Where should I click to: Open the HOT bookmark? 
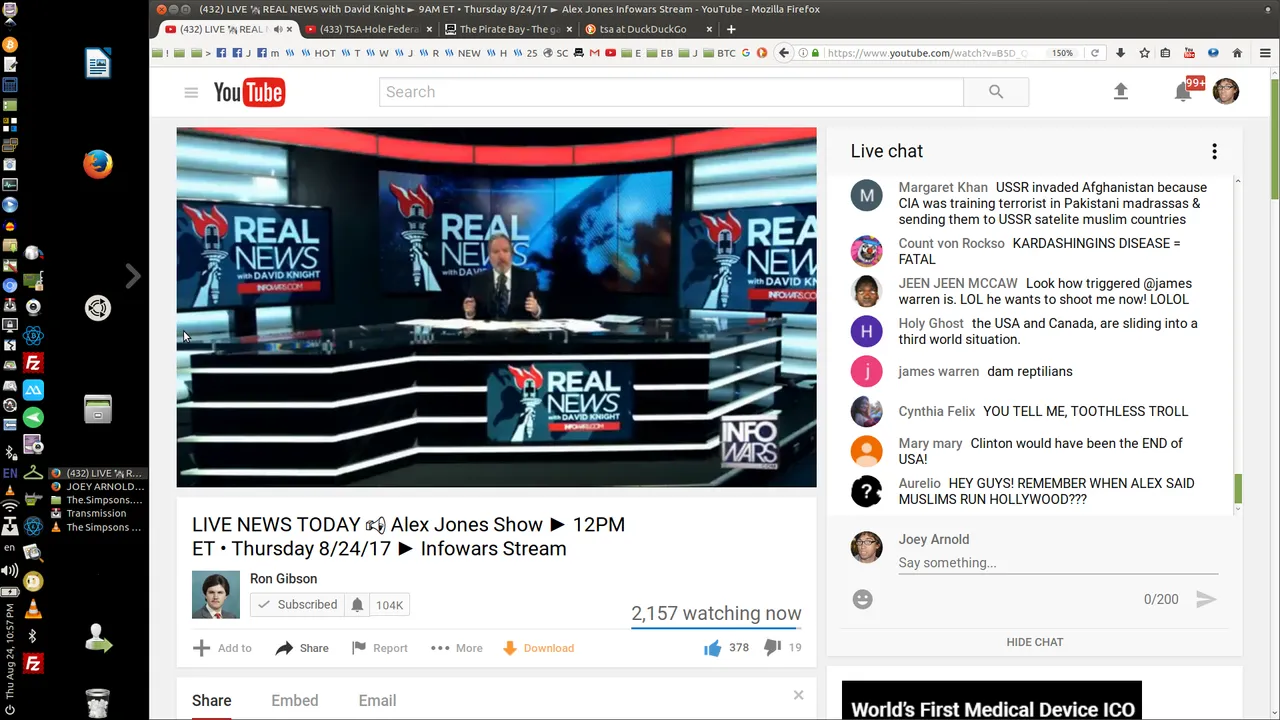point(319,53)
